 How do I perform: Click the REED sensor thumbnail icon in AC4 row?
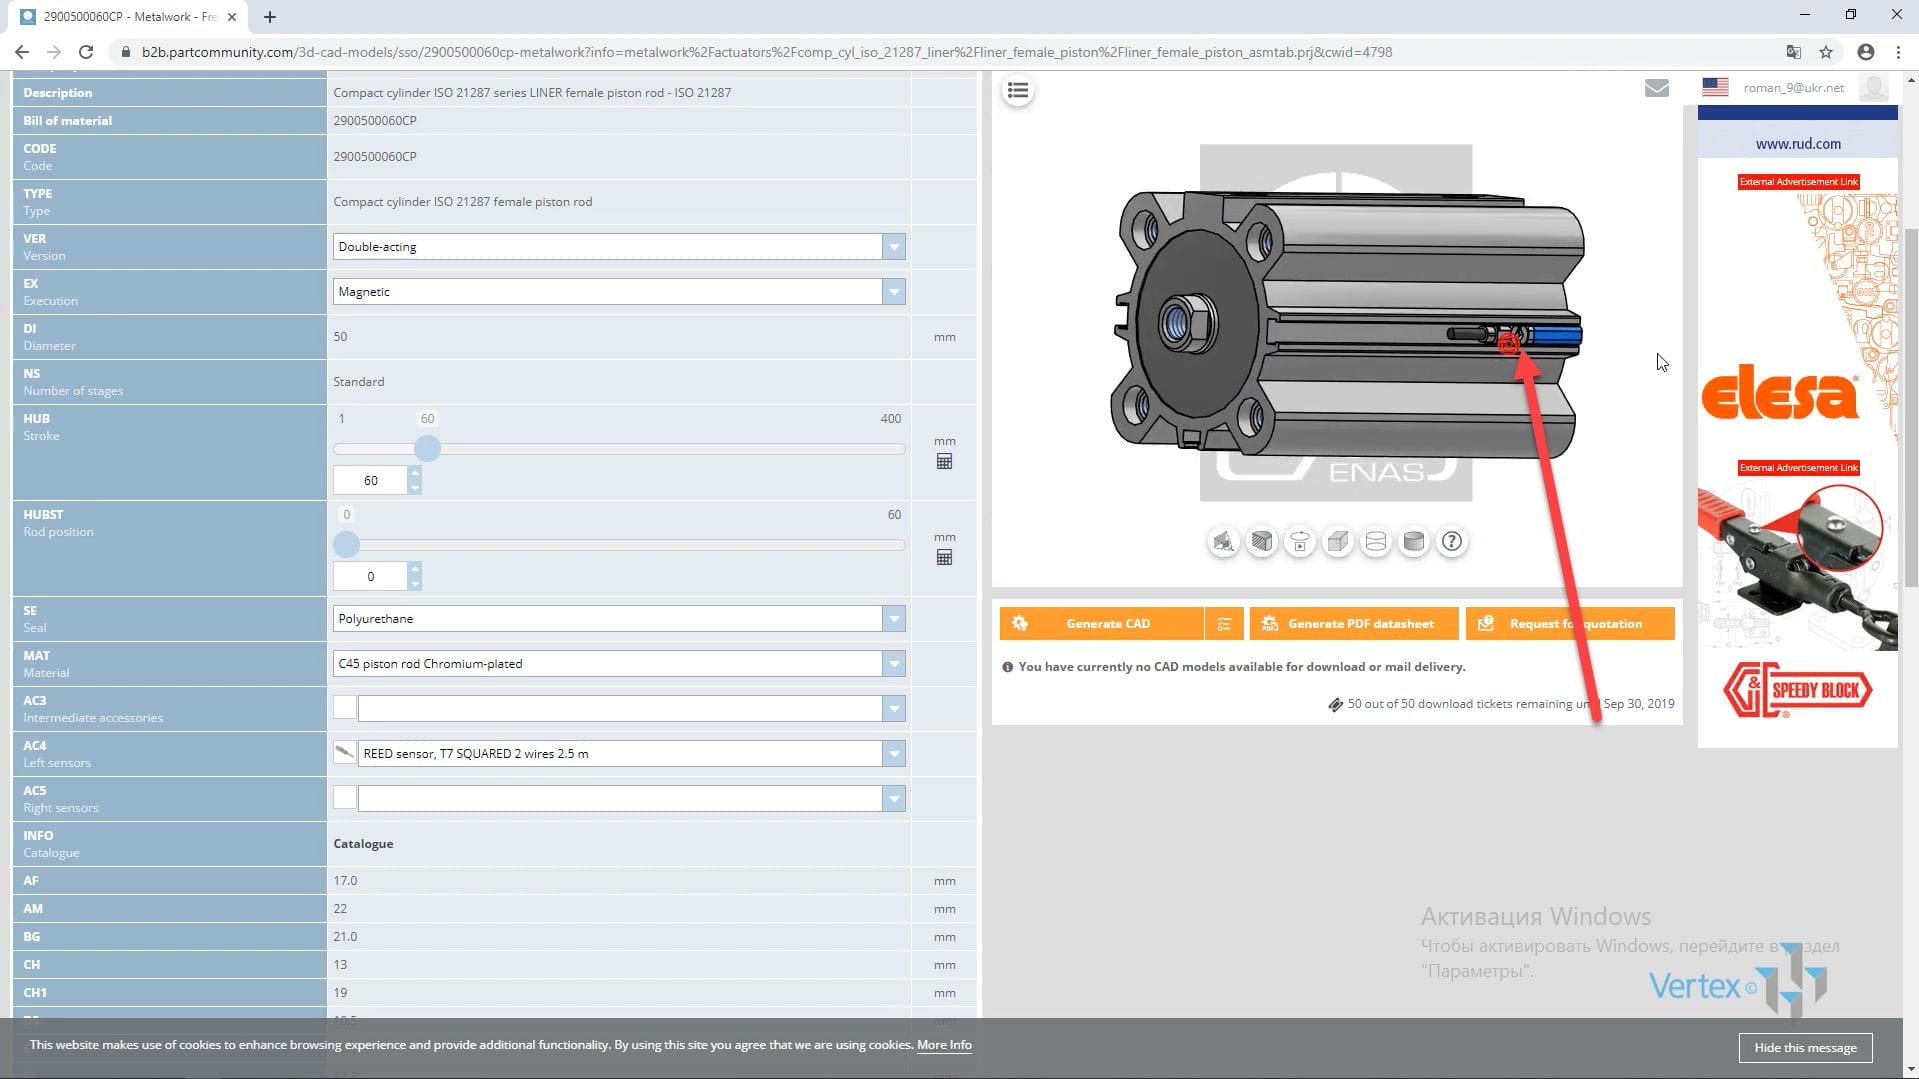[345, 753]
